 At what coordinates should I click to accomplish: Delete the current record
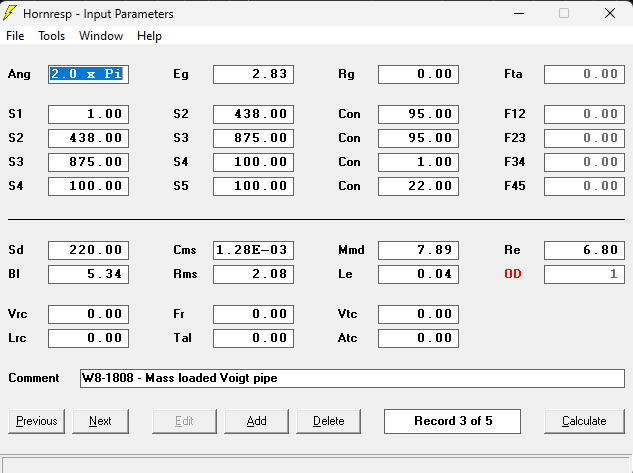click(x=329, y=421)
